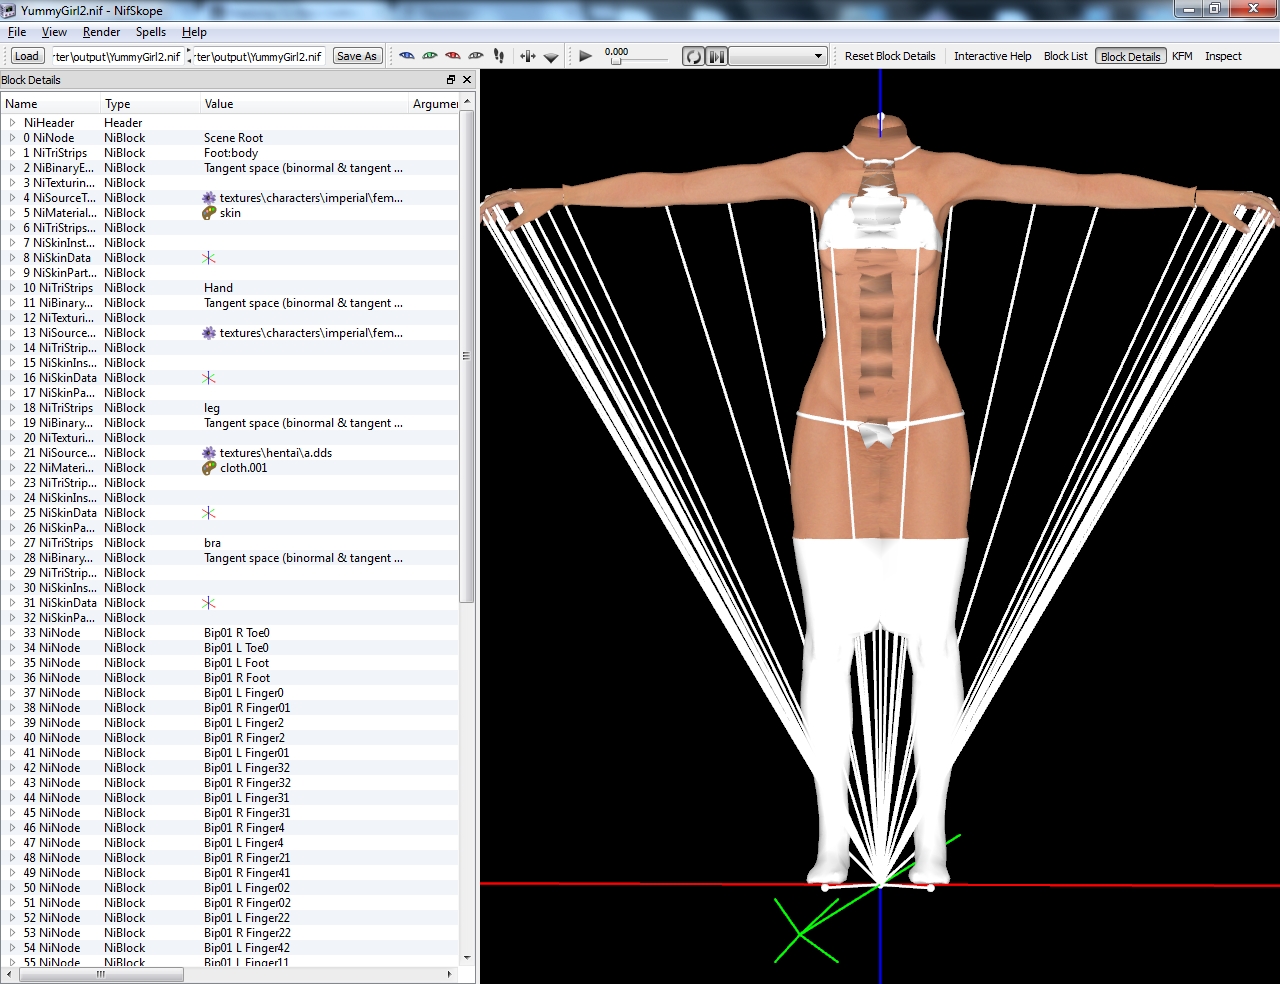This screenshot has height=984, width=1280.
Task: Click the material palette icon beside skin
Action: (x=209, y=213)
